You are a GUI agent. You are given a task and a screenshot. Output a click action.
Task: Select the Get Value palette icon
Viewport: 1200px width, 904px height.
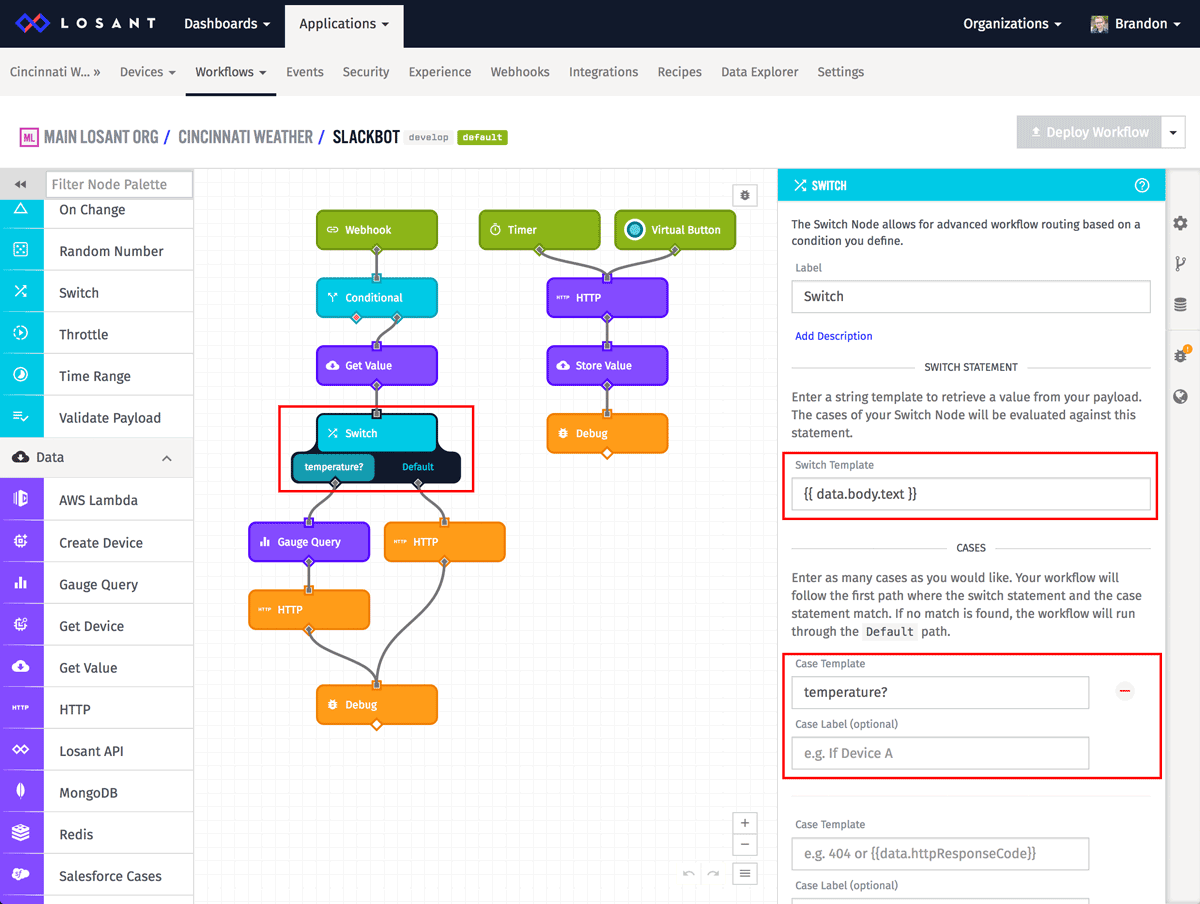[21, 667]
